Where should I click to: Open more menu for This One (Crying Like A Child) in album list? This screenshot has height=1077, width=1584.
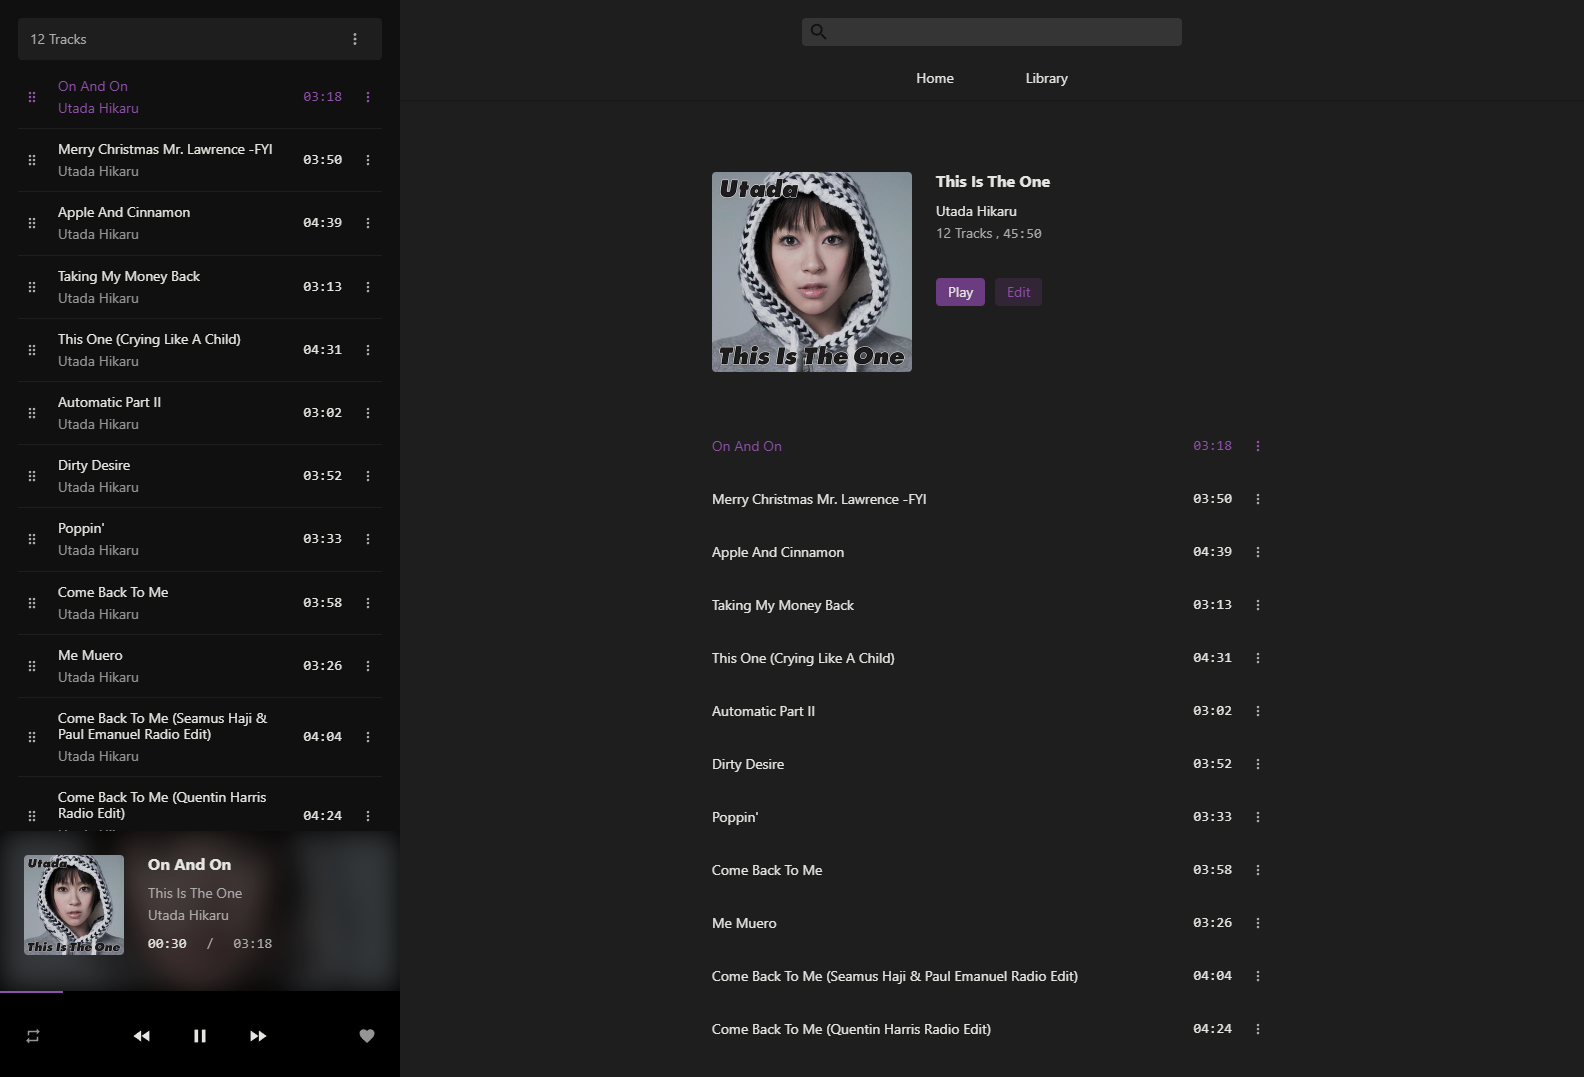tap(1258, 658)
